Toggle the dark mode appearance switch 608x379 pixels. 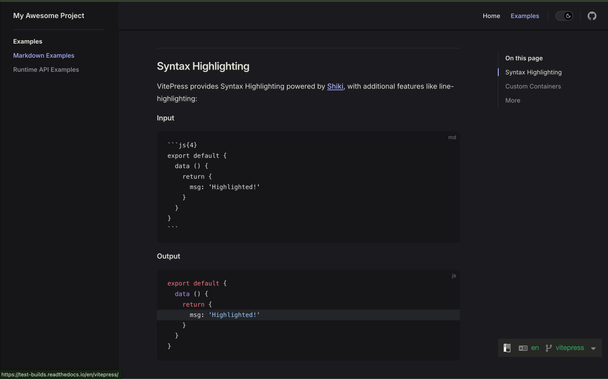[x=564, y=16]
